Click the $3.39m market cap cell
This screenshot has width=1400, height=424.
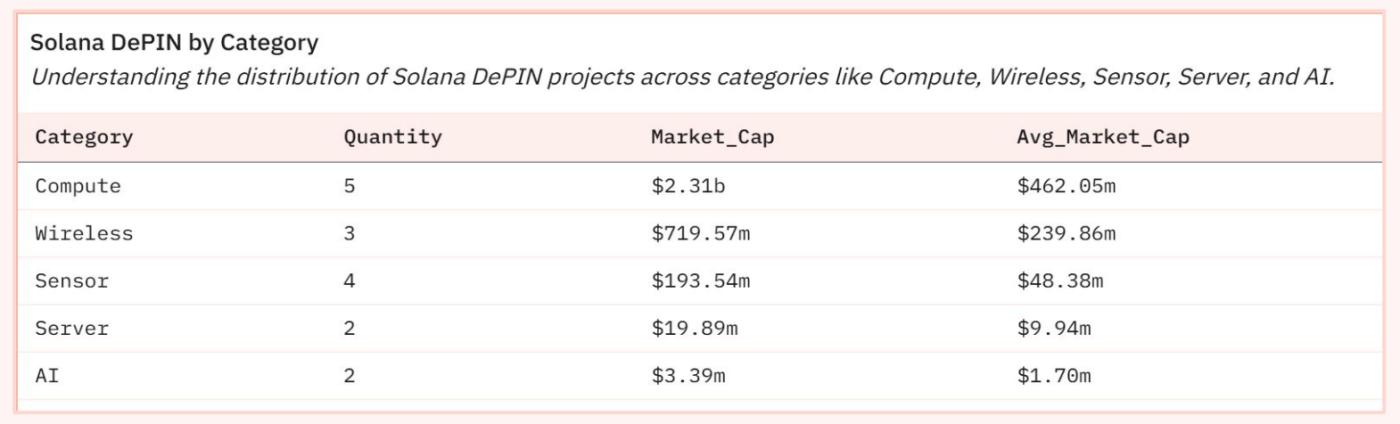click(x=688, y=376)
